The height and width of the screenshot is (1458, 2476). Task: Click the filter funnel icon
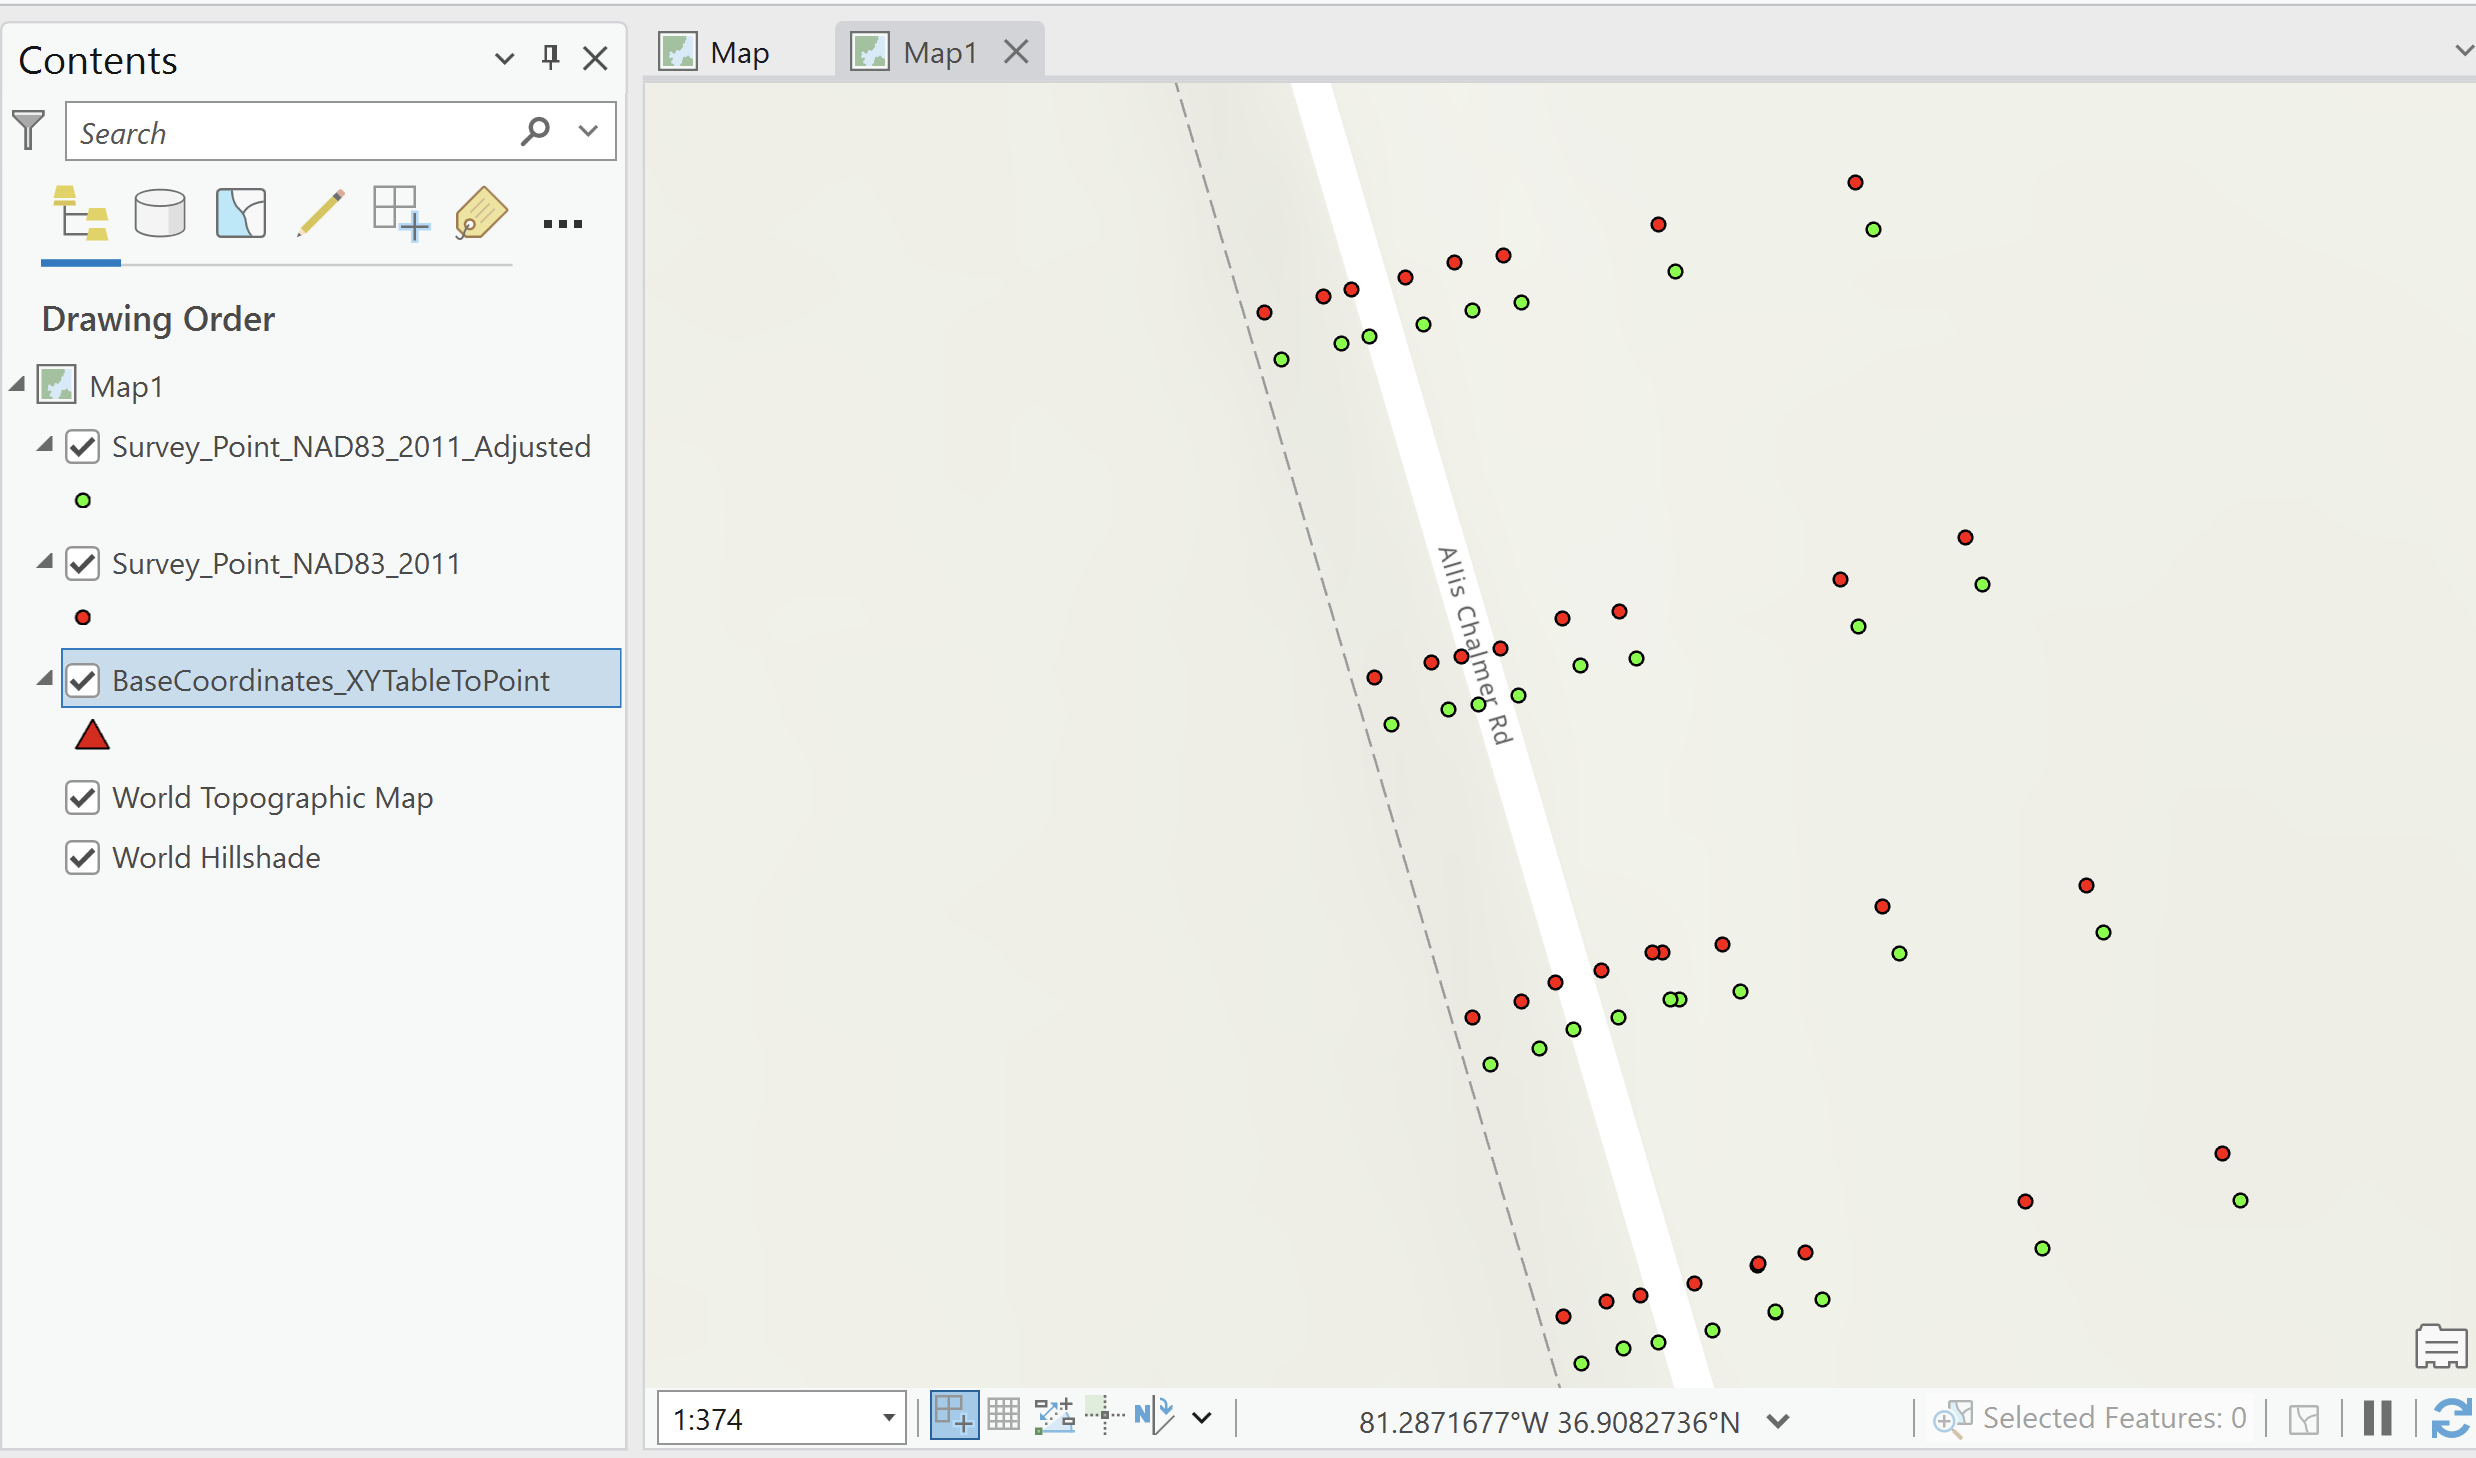(29, 131)
